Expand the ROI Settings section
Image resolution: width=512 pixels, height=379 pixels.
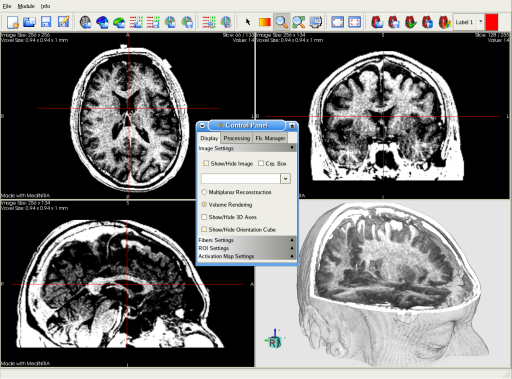click(247, 248)
